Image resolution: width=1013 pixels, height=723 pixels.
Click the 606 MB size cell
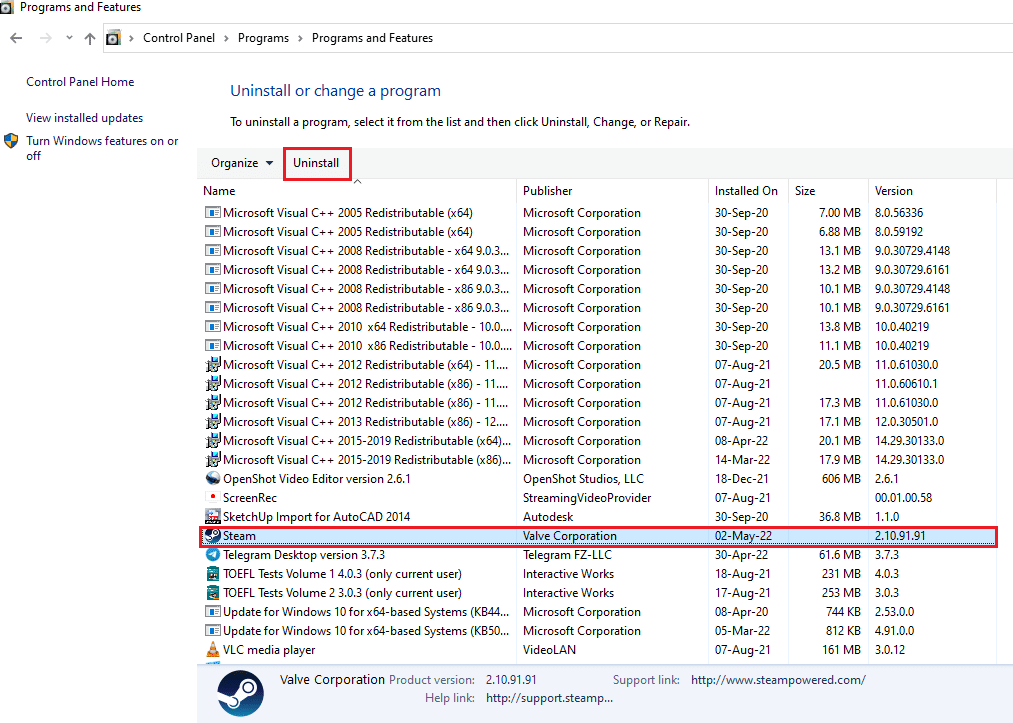pyautogui.click(x=841, y=479)
